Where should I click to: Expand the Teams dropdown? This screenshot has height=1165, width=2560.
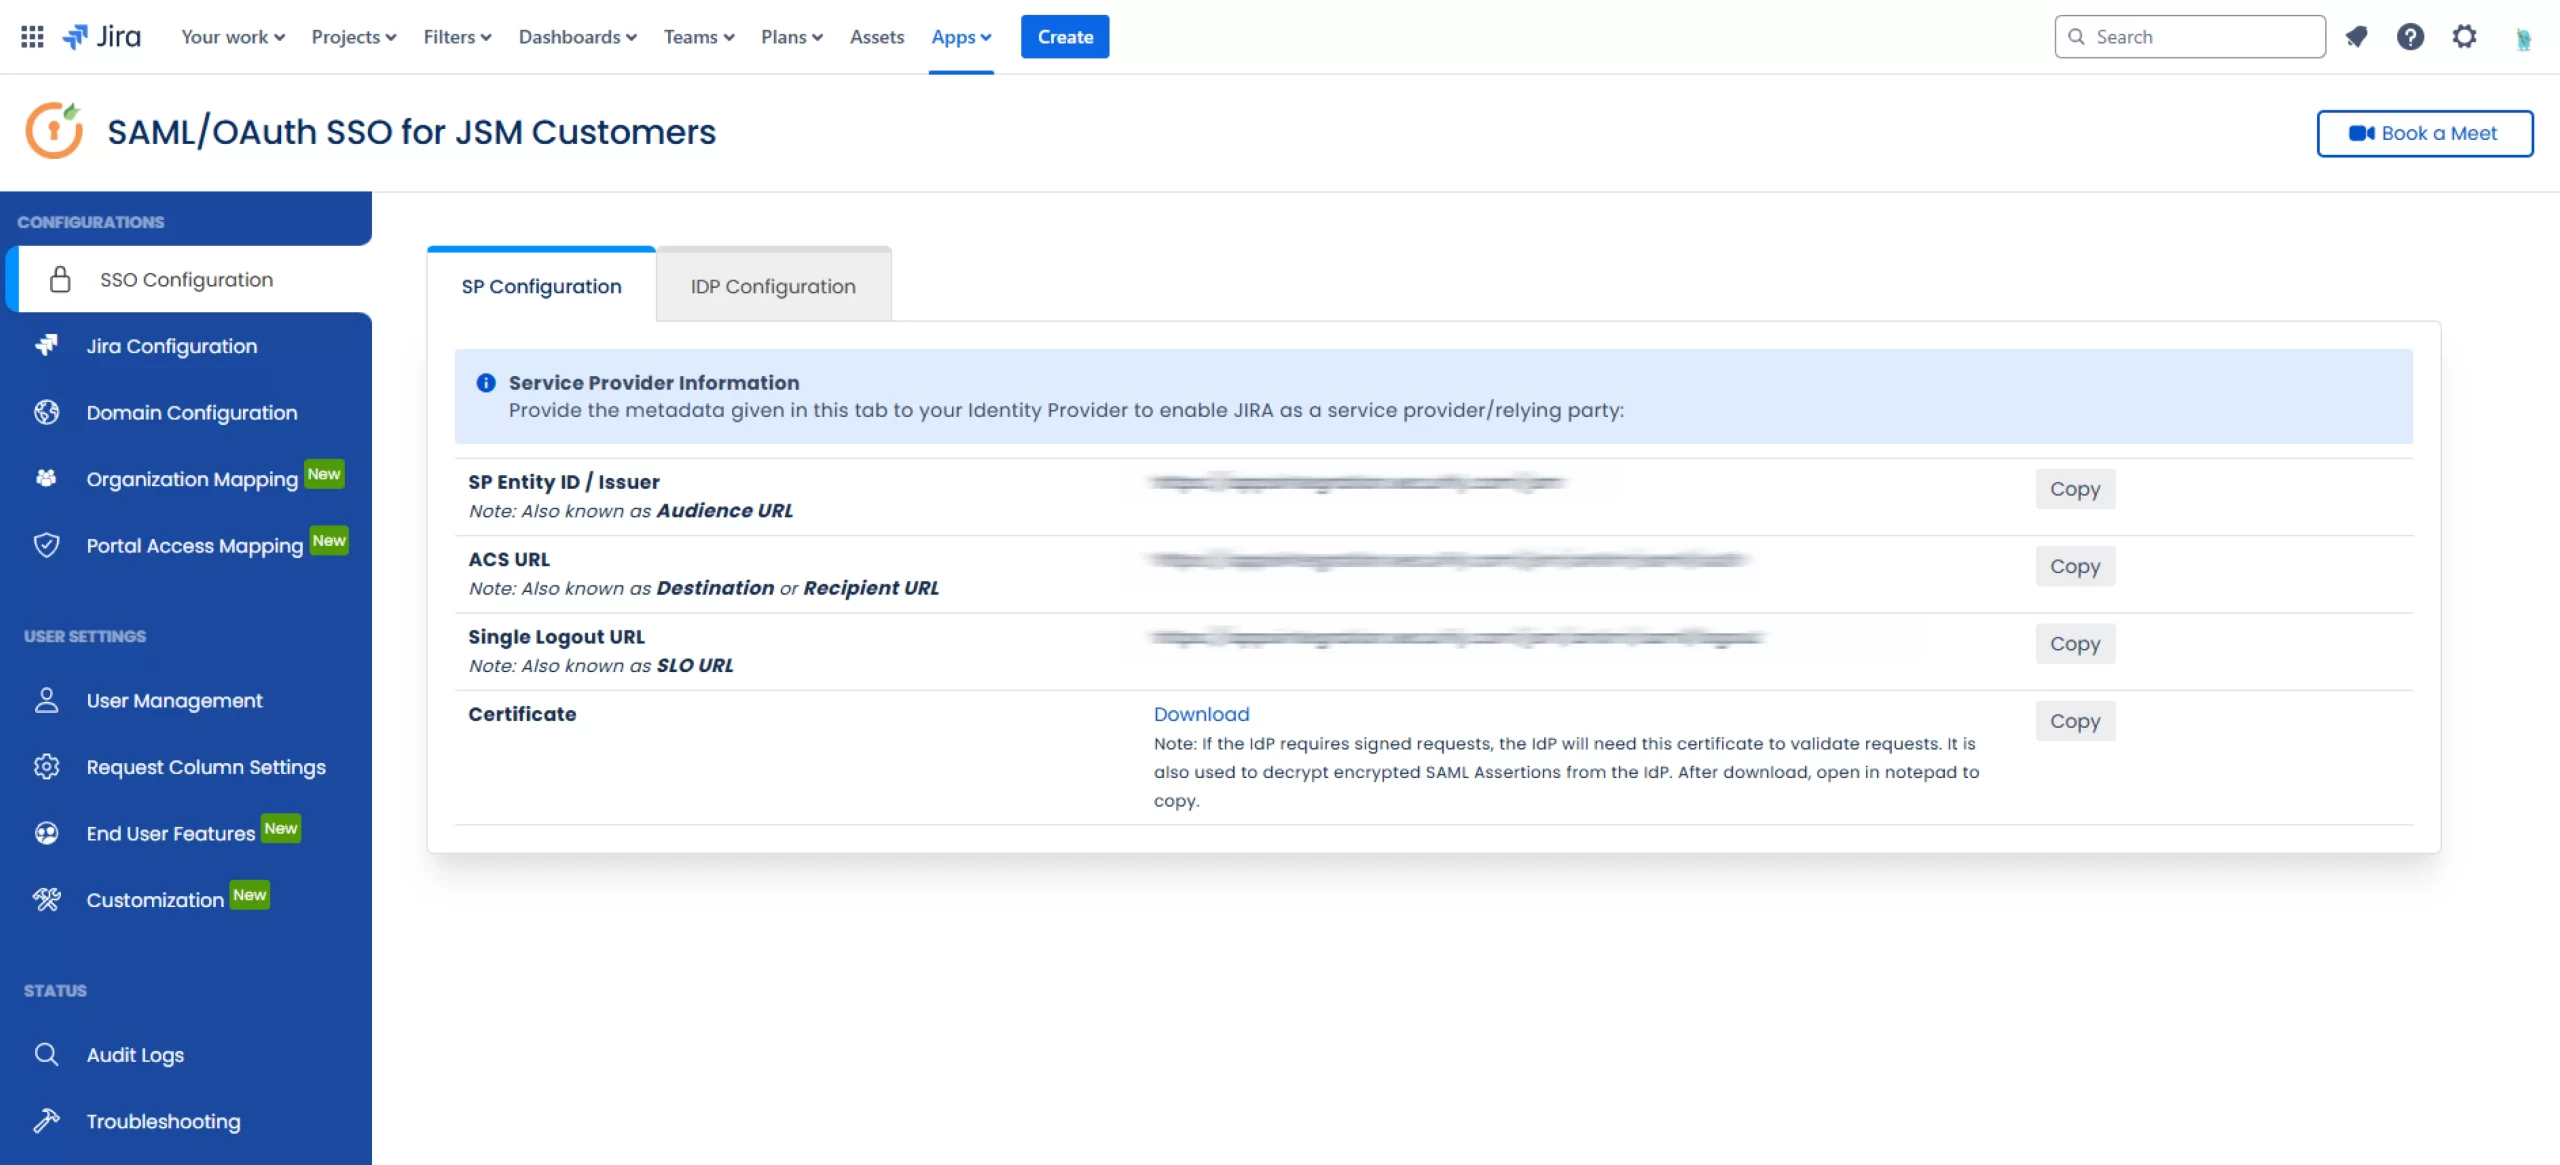tap(699, 37)
